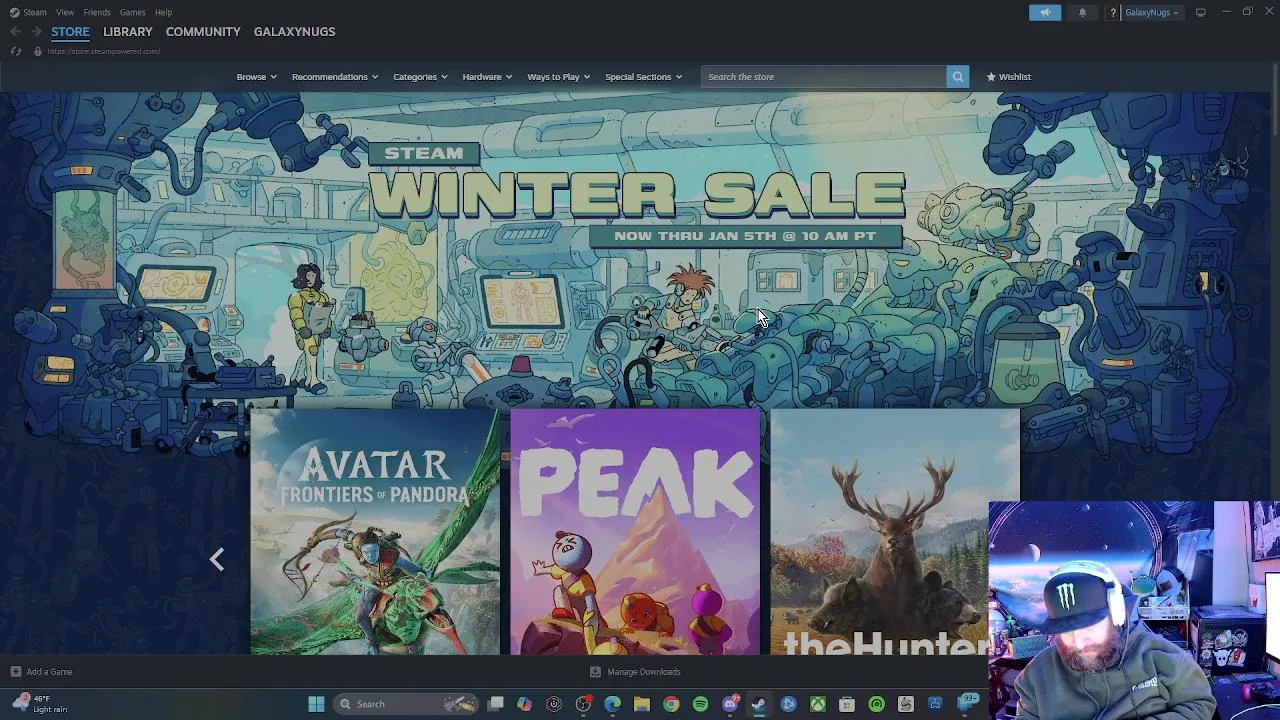
Task: Open Microsoft Edge from the taskbar
Action: (612, 704)
